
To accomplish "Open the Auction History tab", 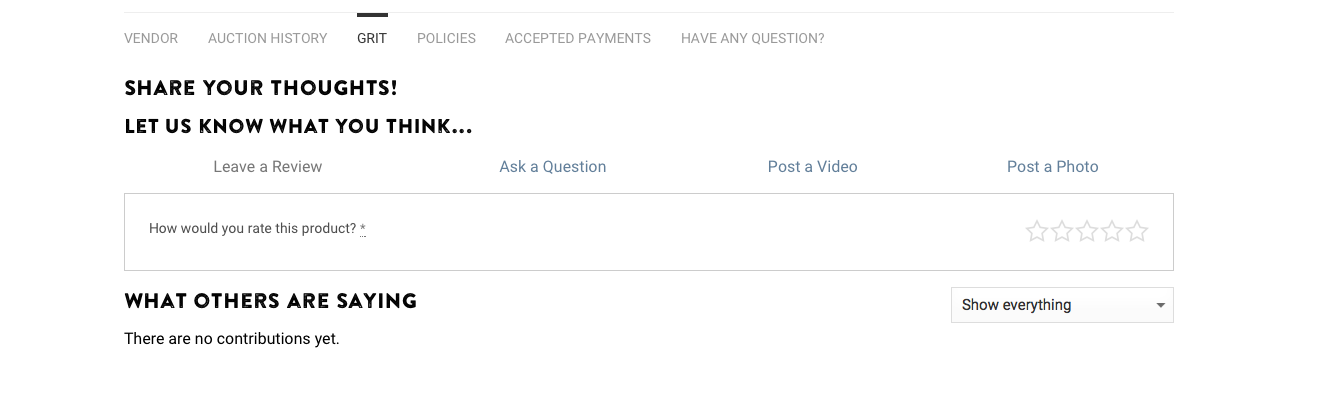I will pyautogui.click(x=267, y=38).
